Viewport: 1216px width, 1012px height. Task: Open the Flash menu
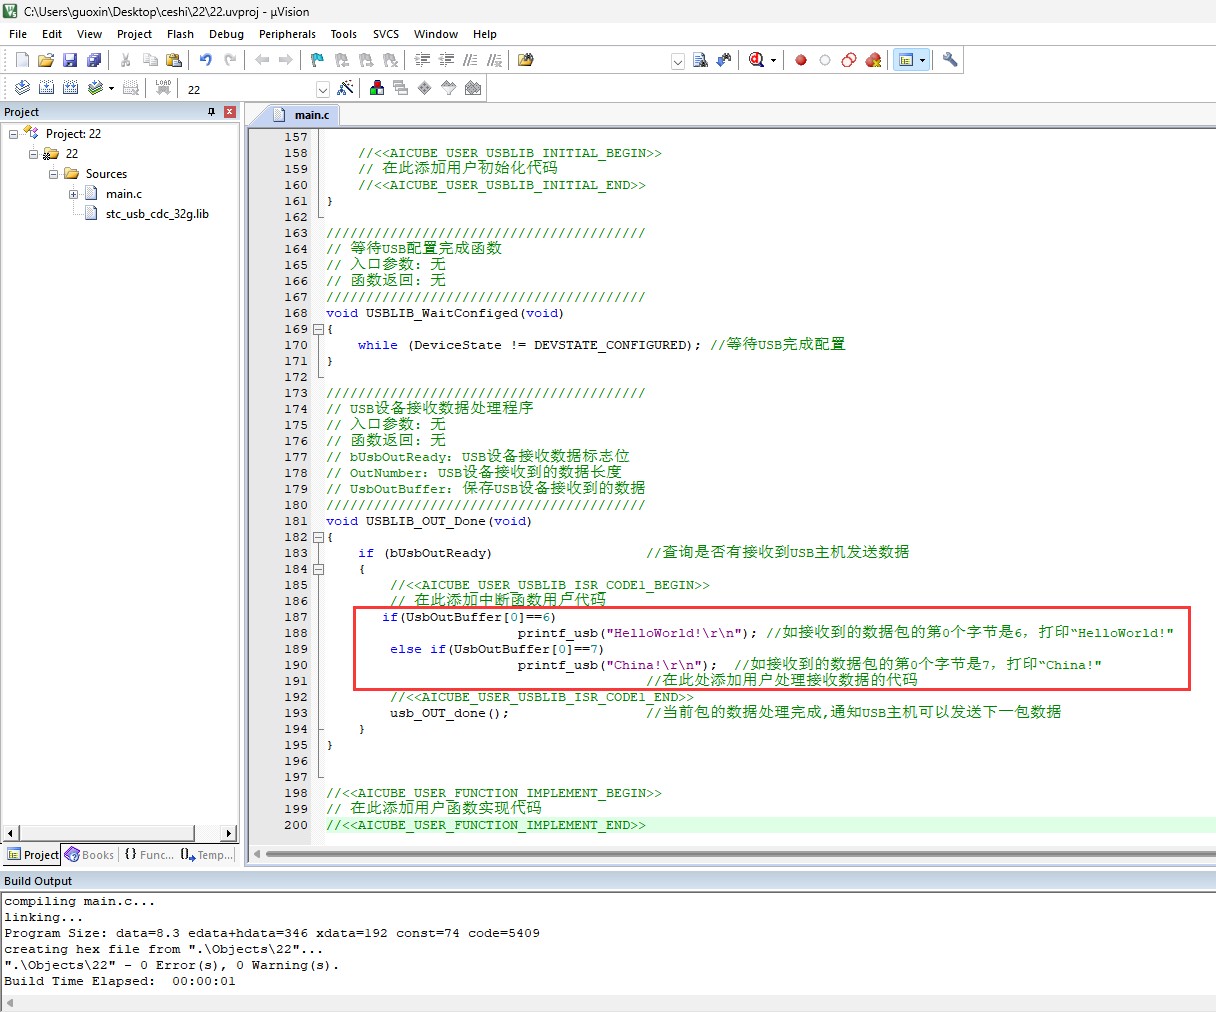pyautogui.click(x=180, y=34)
